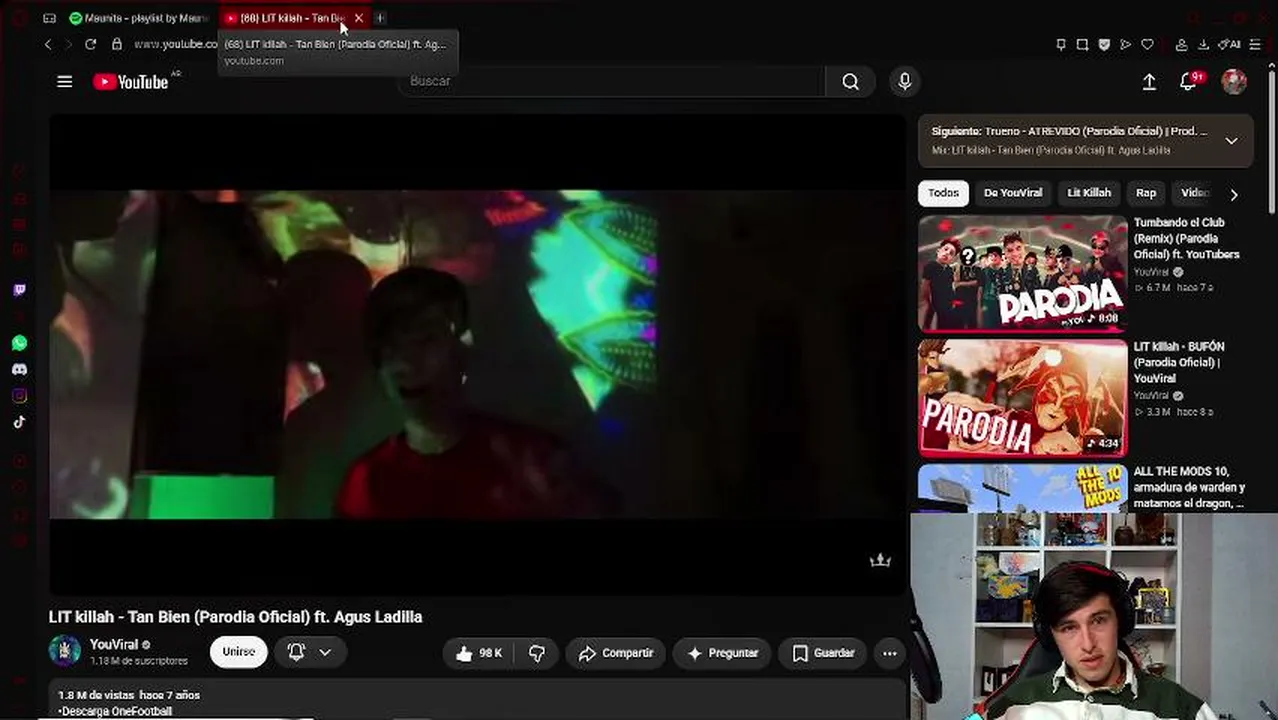This screenshot has height=720, width=1278.
Task: Select the Rap filter chip
Action: 1146,193
